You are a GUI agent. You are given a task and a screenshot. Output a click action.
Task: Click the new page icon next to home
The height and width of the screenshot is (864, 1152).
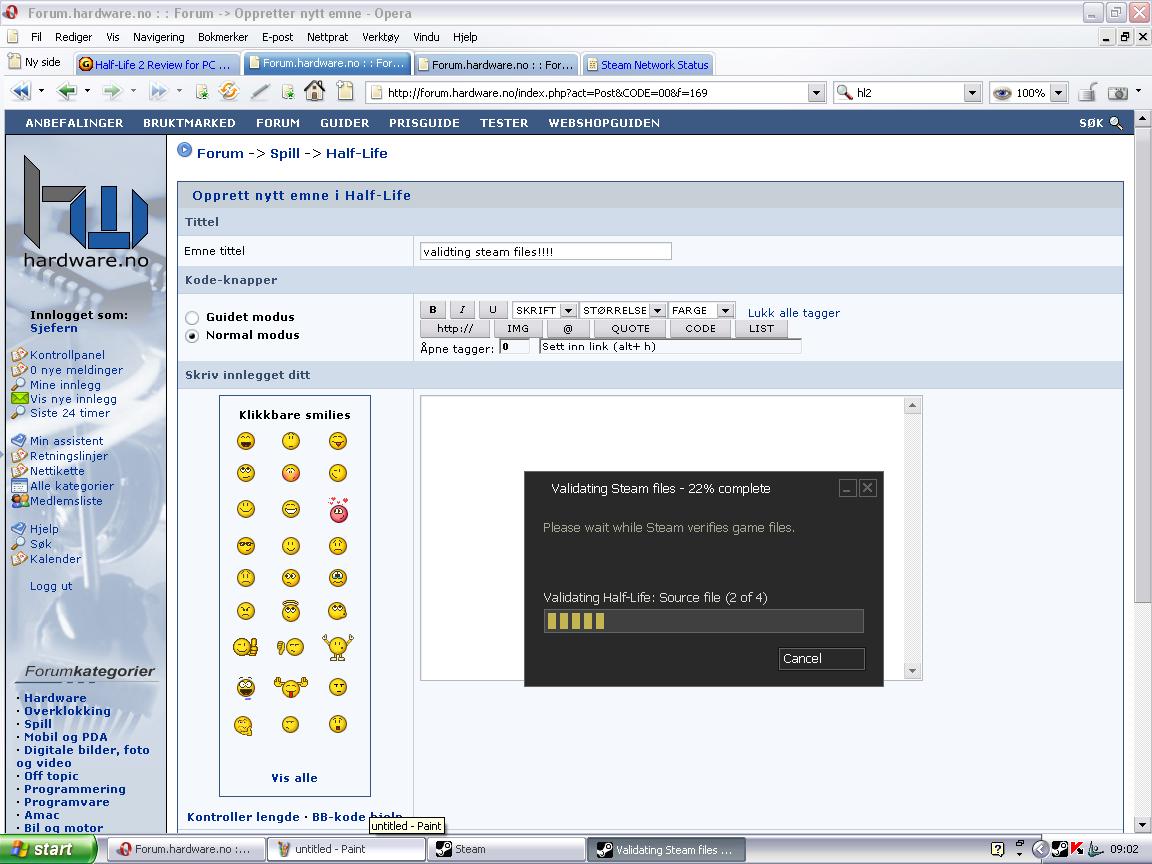(x=345, y=91)
